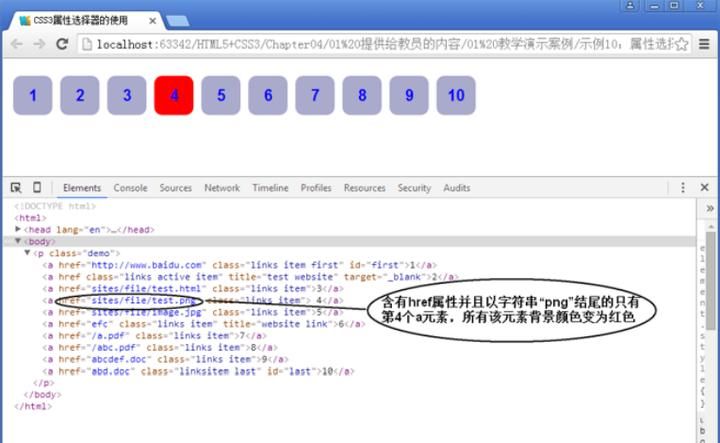Viewport: 720px width, 443px height.
Task: Select the anchor with href /abc.pdf
Action: pyautogui.click(x=160, y=348)
